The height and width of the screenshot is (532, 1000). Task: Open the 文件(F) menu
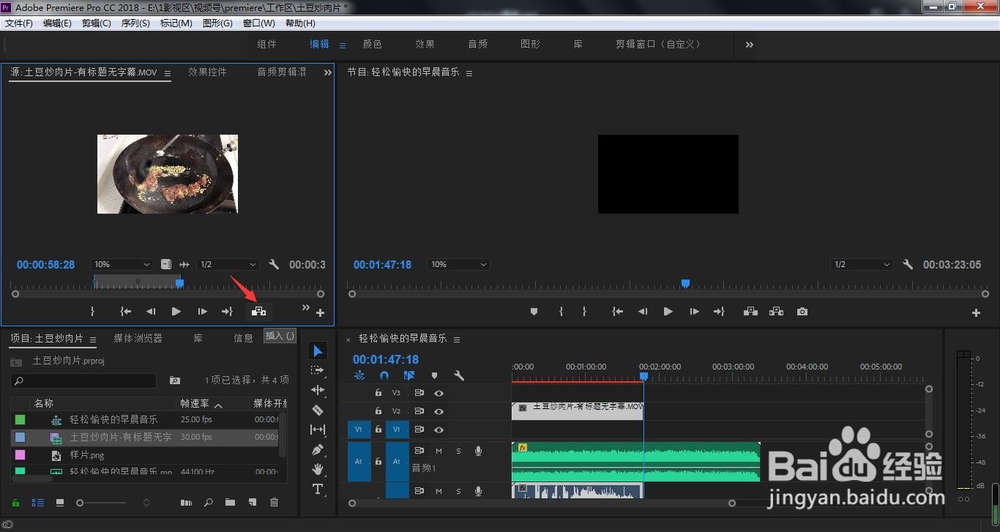click(18, 23)
